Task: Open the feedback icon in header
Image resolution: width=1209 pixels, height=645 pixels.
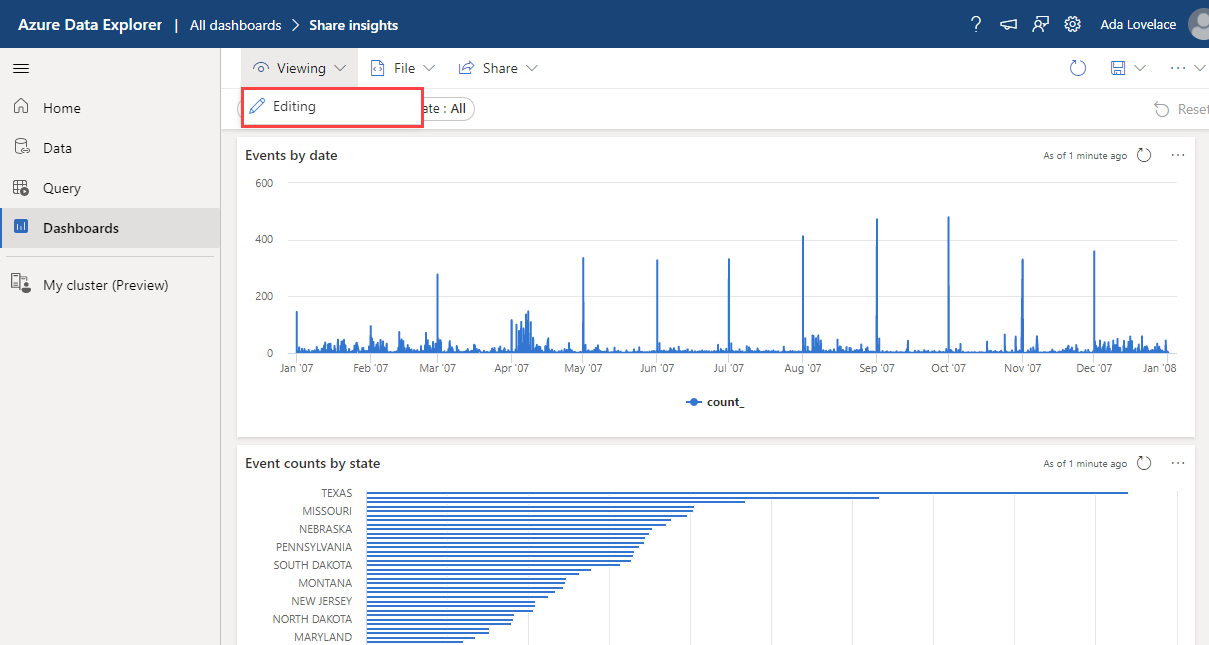Action: pyautogui.click(x=1040, y=24)
